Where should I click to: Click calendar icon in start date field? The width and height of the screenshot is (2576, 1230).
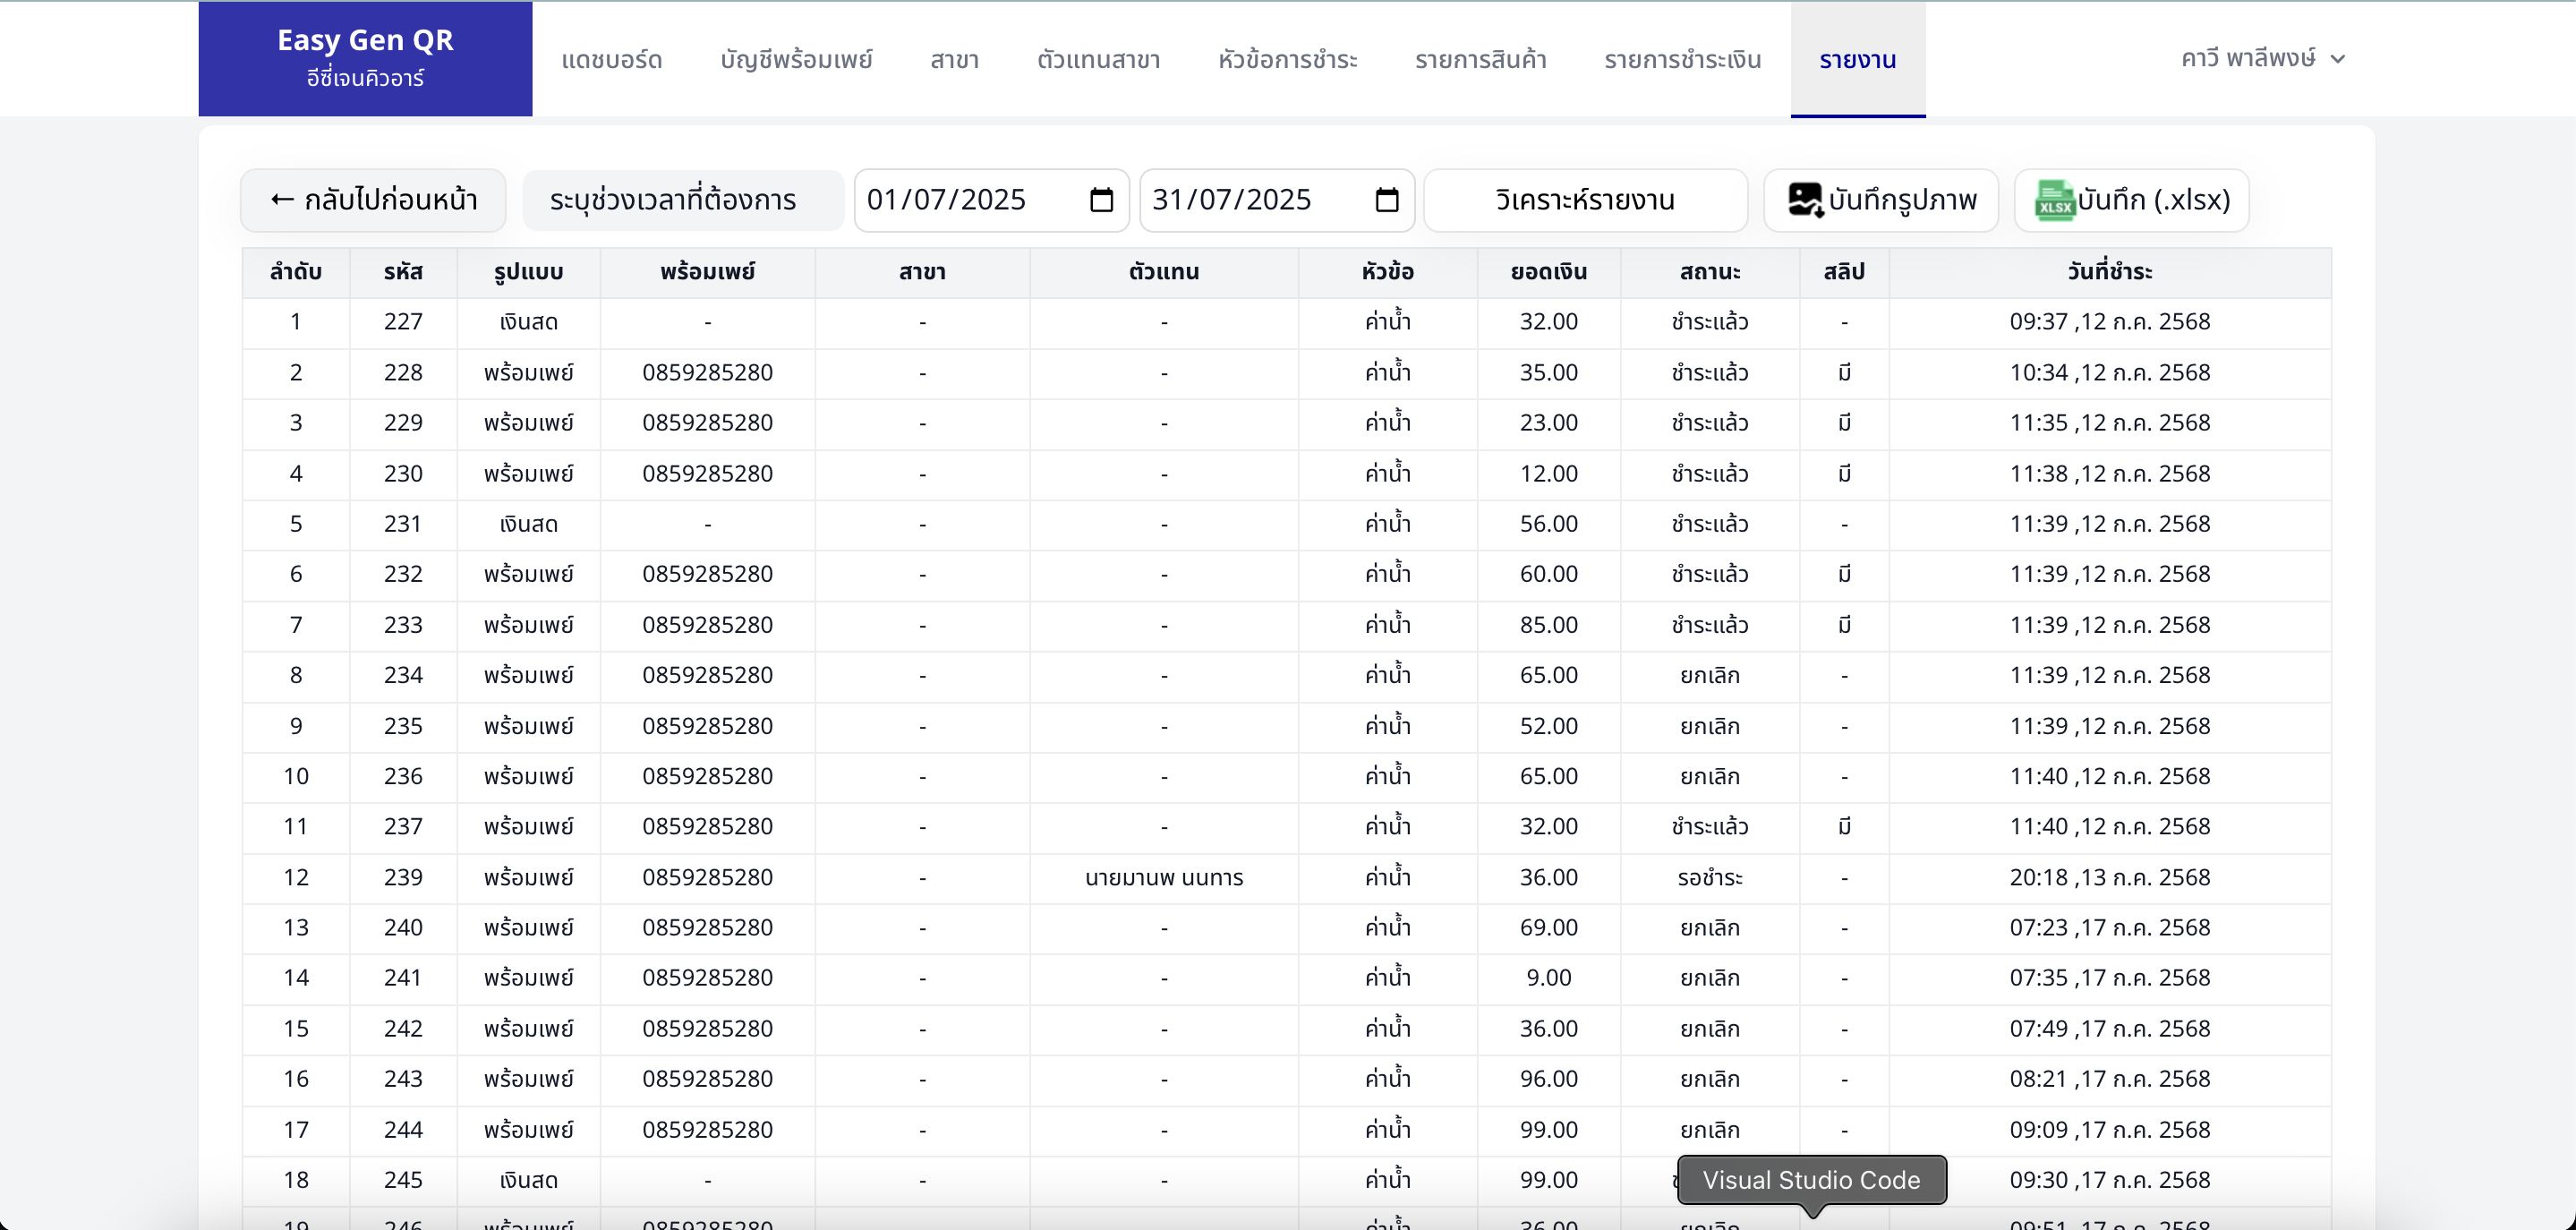(x=1101, y=200)
